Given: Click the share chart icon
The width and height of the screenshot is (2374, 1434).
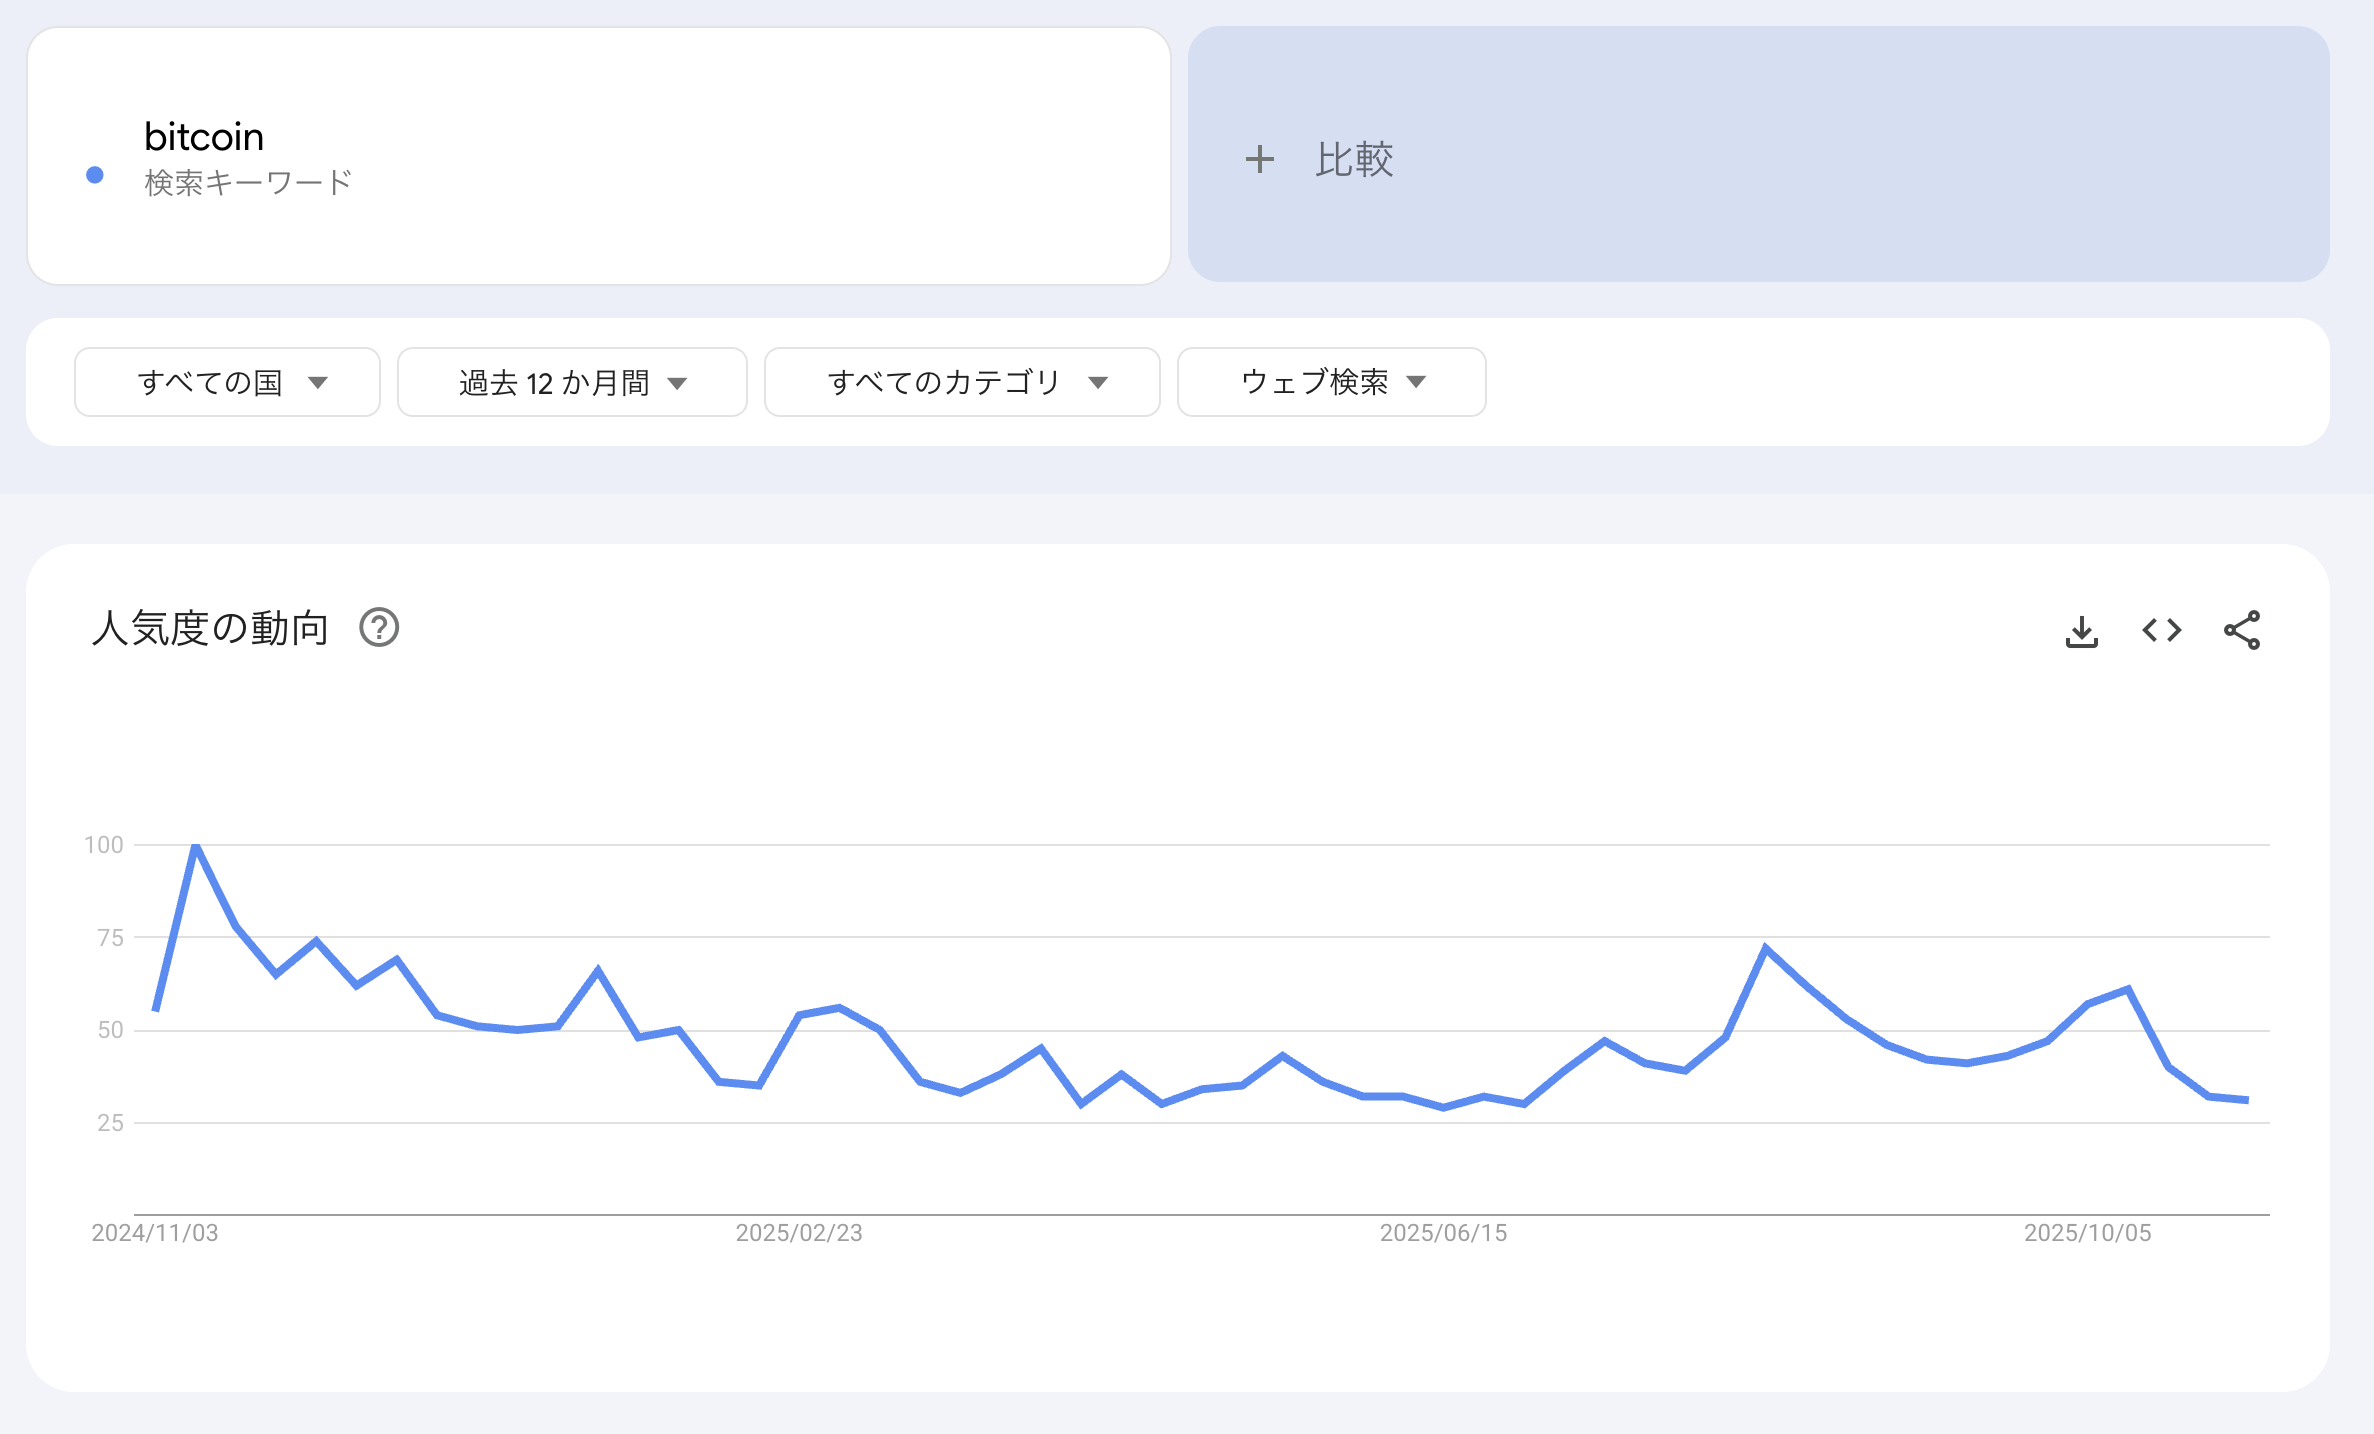Looking at the screenshot, I should tap(2241, 630).
